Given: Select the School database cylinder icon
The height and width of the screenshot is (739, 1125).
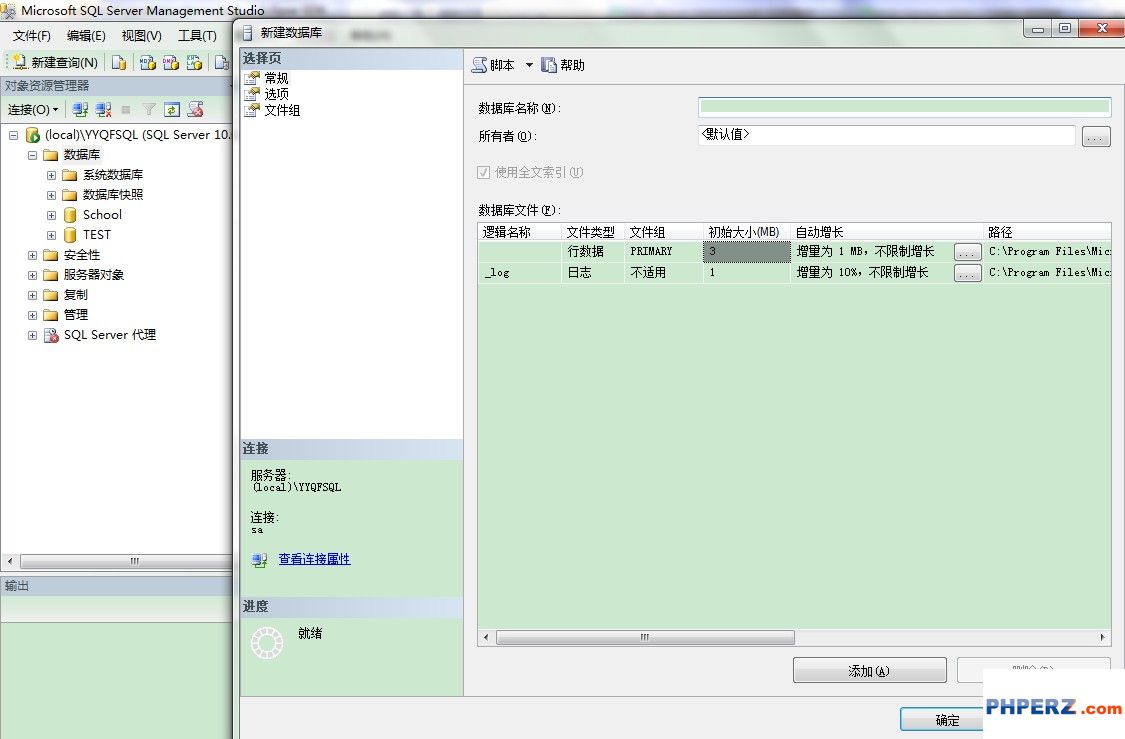Looking at the screenshot, I should pos(70,215).
